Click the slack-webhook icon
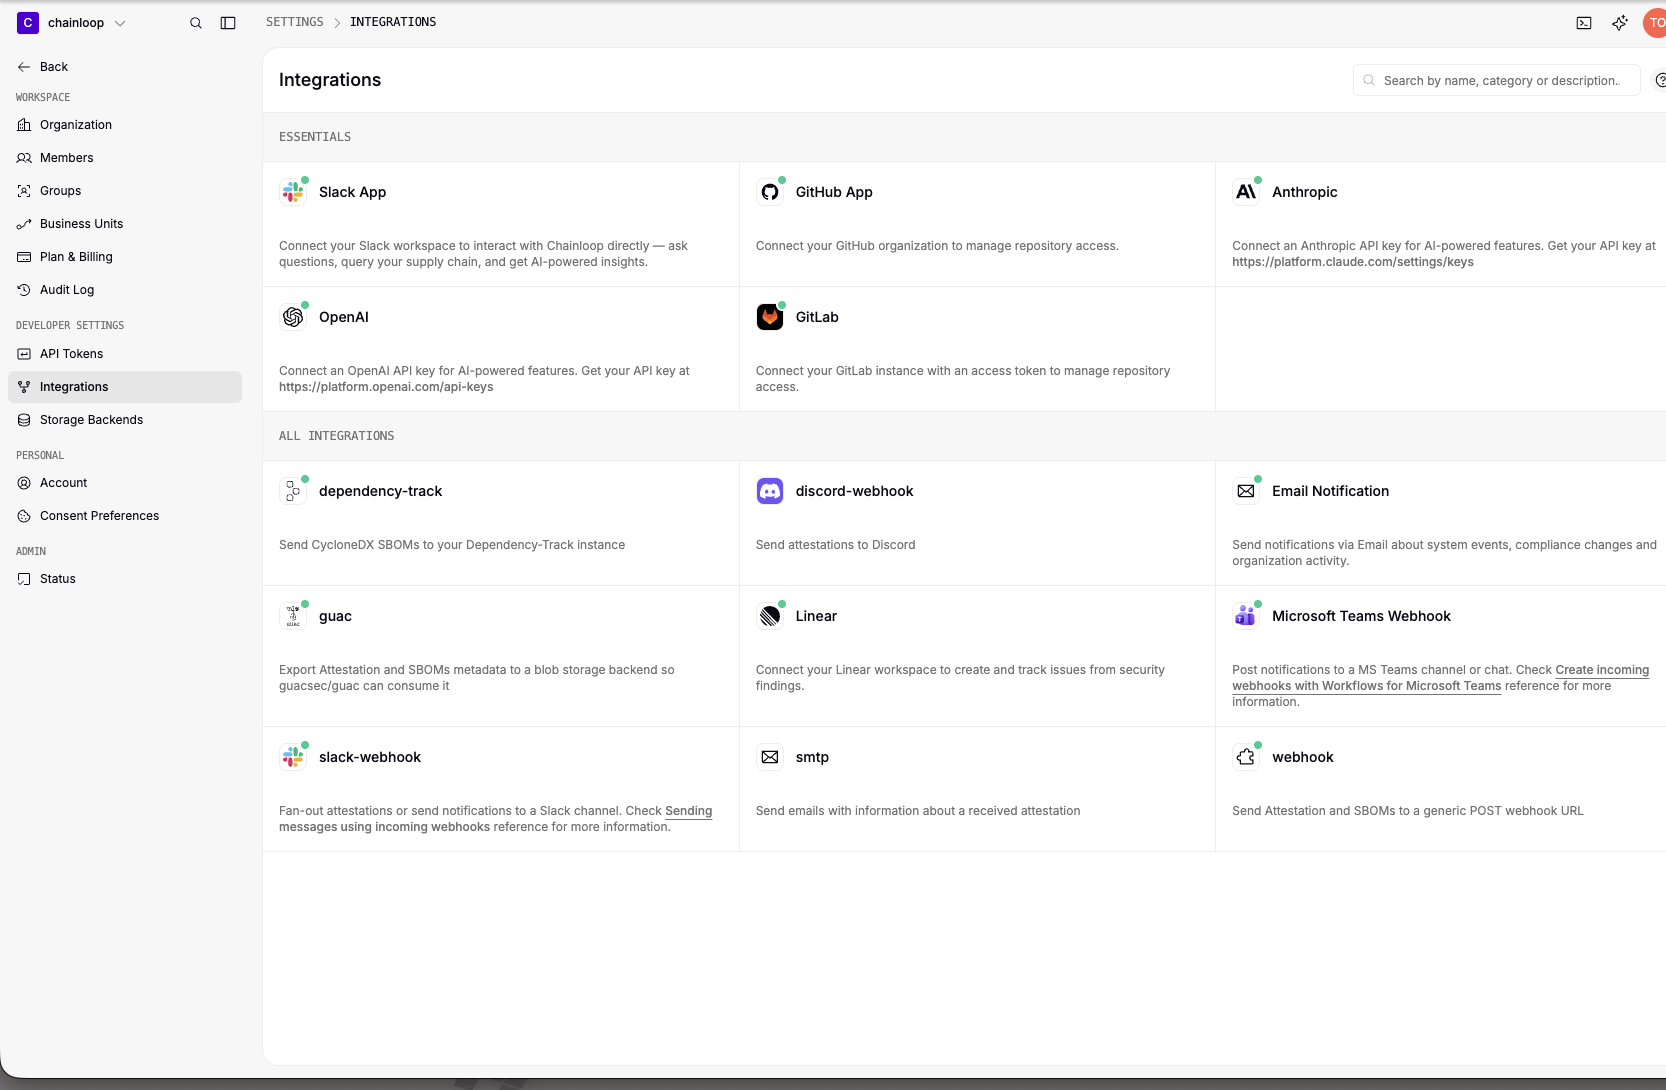Image resolution: width=1666 pixels, height=1090 pixels. tap(293, 757)
